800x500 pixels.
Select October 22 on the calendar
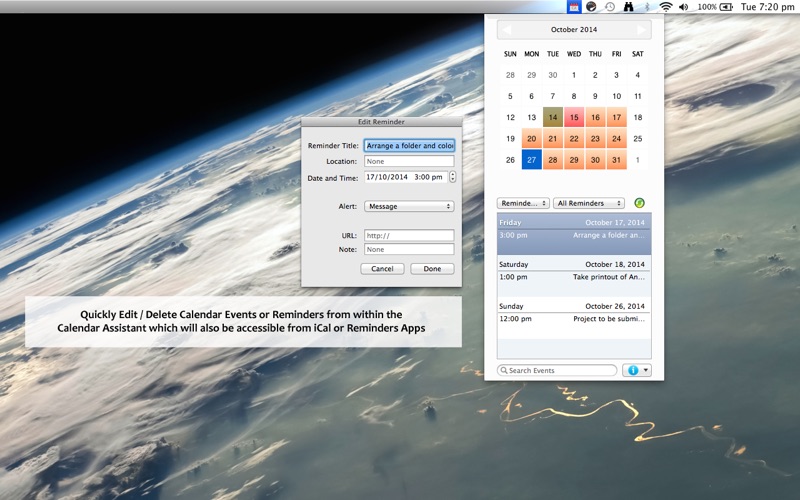coord(574,139)
